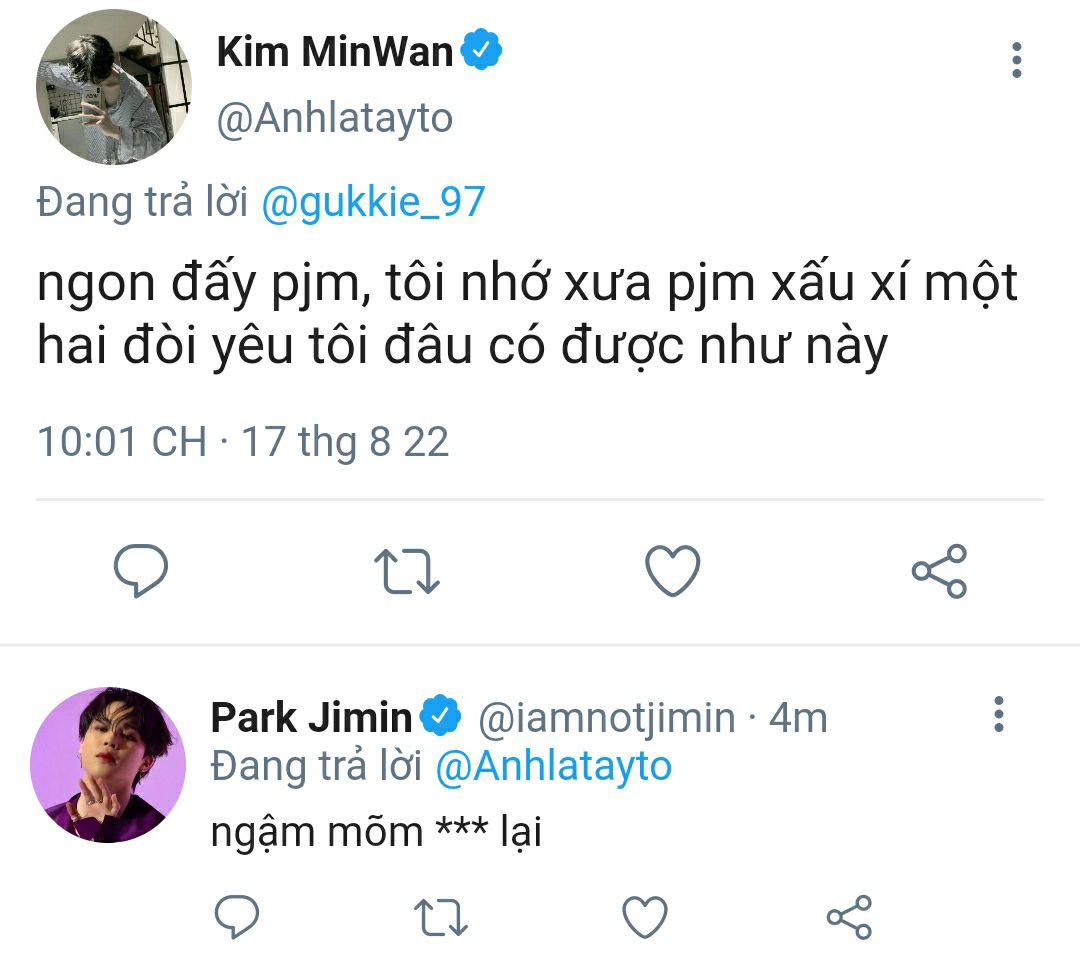Tap the gray @Anhlatayto handle under Kim MinWan
The height and width of the screenshot is (953, 1080).
point(335,119)
